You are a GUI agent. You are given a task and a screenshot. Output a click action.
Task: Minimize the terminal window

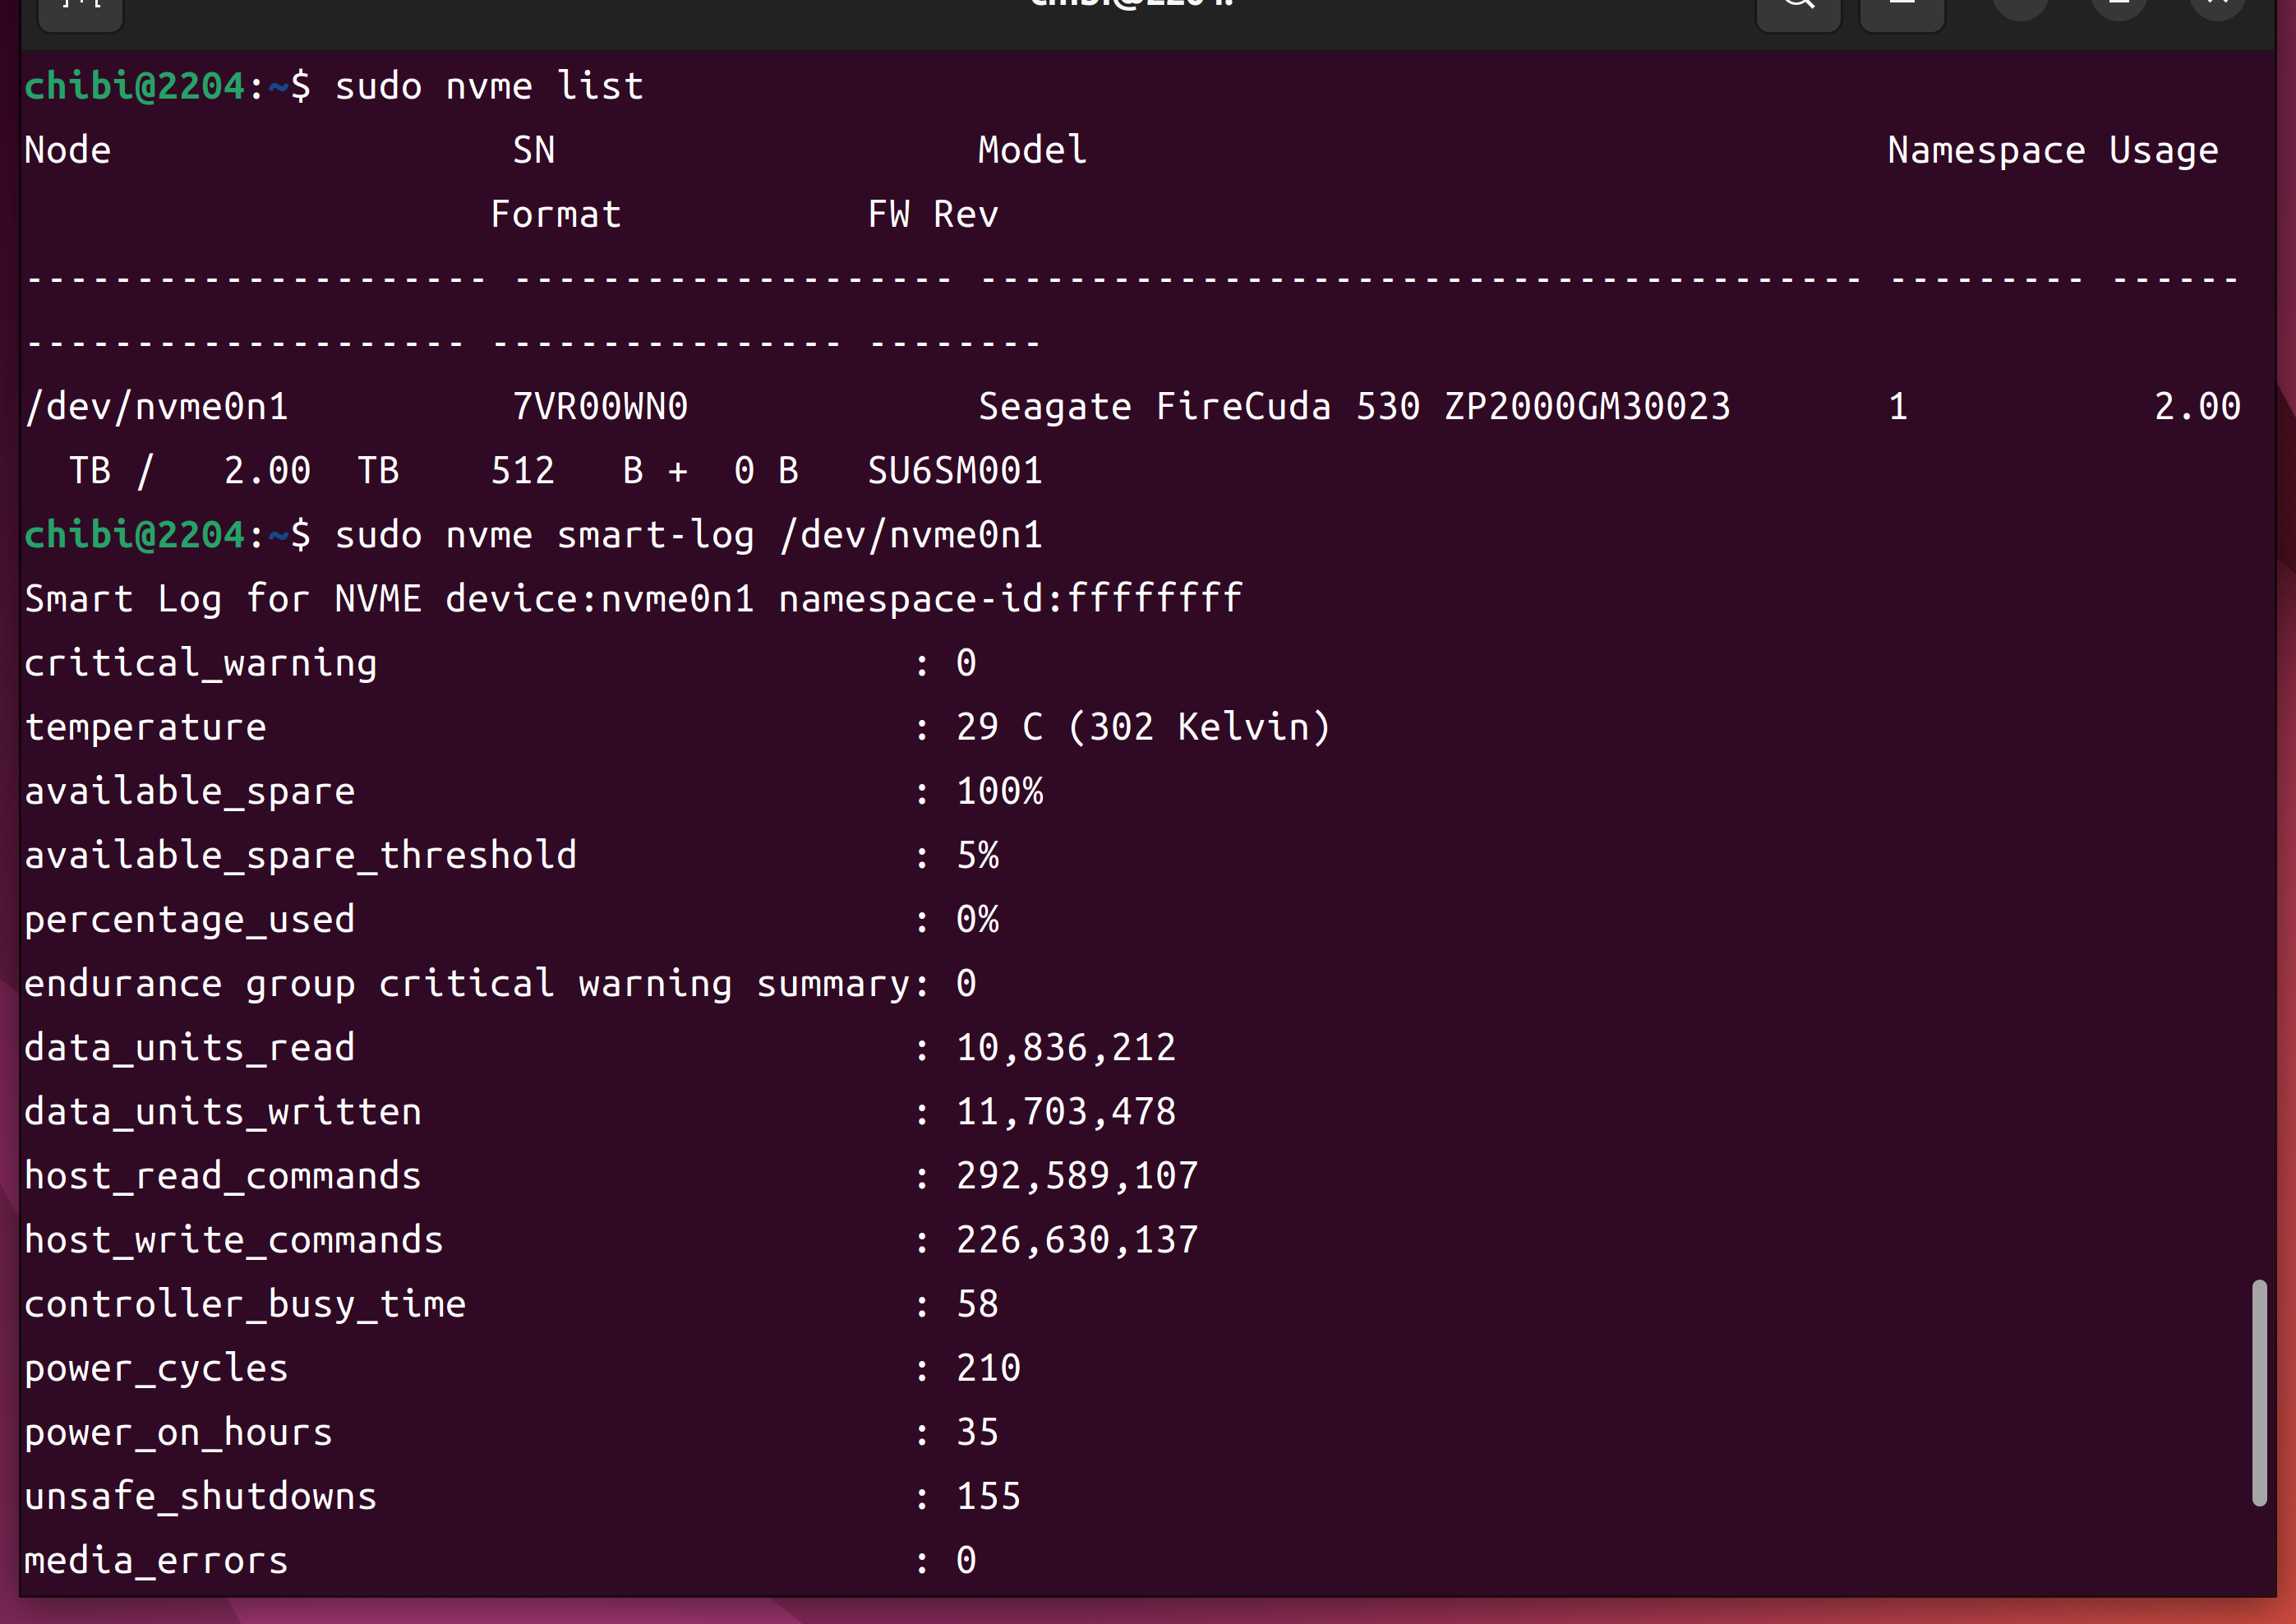tap(2020, 8)
